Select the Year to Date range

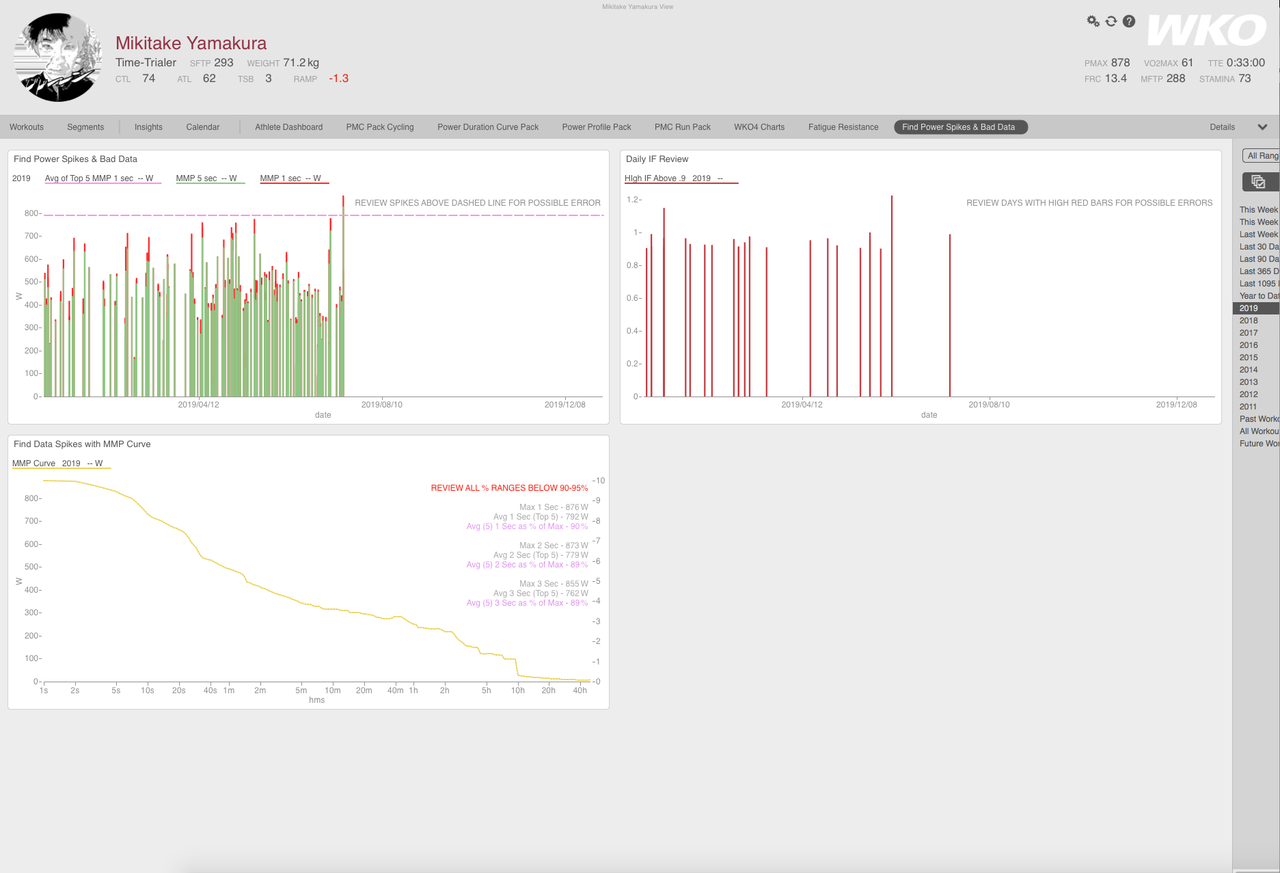(x=1259, y=296)
